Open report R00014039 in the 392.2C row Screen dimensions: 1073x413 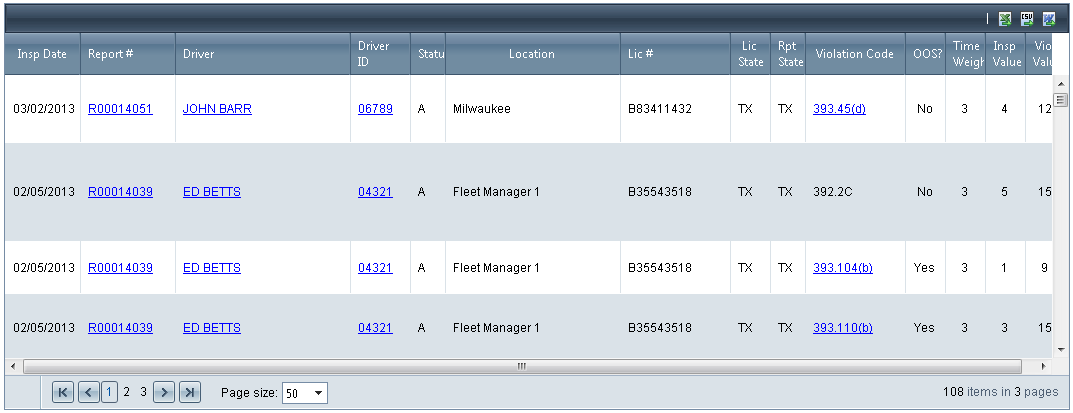(120, 192)
